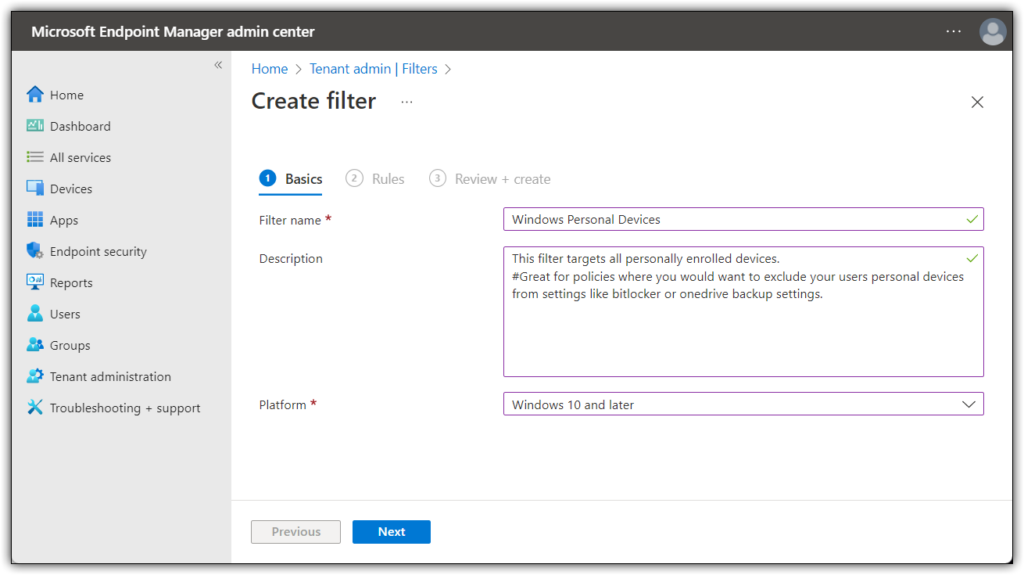Click step number 2 circle
Image resolution: width=1024 pixels, height=575 pixels.
tap(354, 178)
